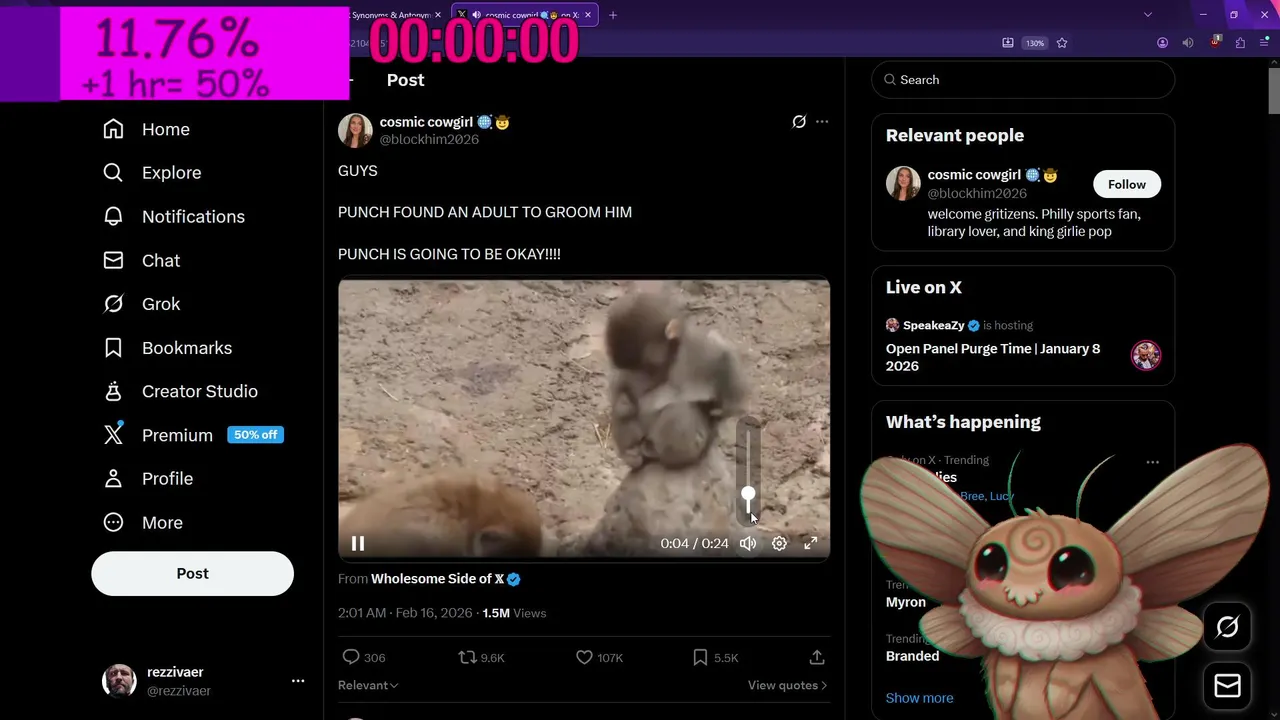Like the post with 107K likes
The height and width of the screenshot is (720, 1280).
585,657
